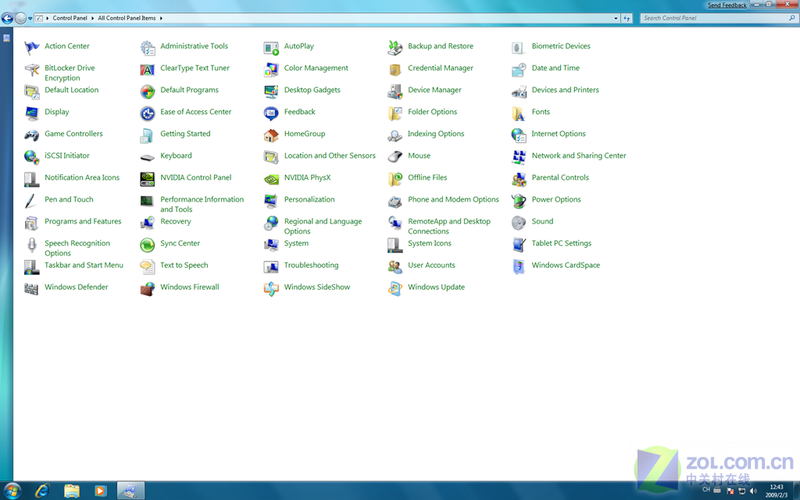Open Desktop Gadgets link
The width and height of the screenshot is (800, 500).
coord(312,90)
